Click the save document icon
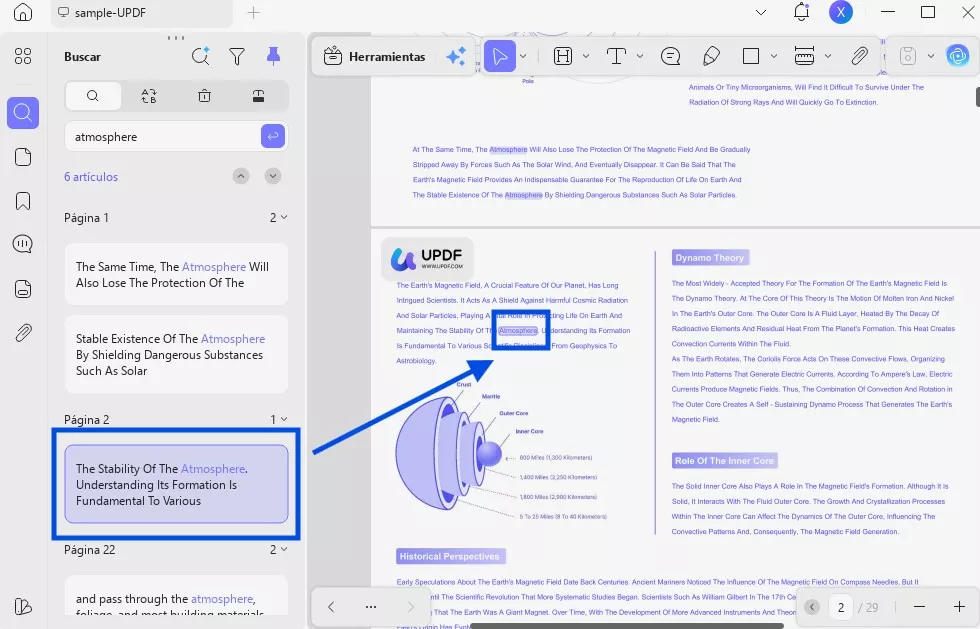980x629 pixels. click(x=908, y=56)
